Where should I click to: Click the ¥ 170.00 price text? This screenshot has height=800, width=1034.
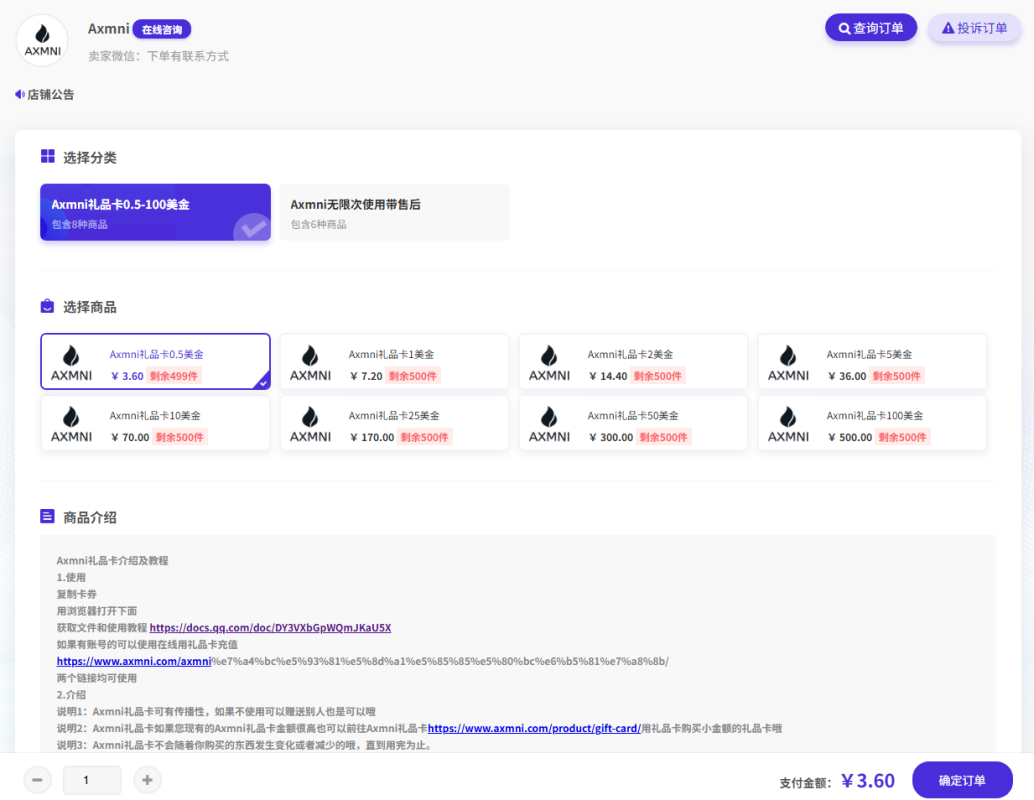(x=372, y=437)
